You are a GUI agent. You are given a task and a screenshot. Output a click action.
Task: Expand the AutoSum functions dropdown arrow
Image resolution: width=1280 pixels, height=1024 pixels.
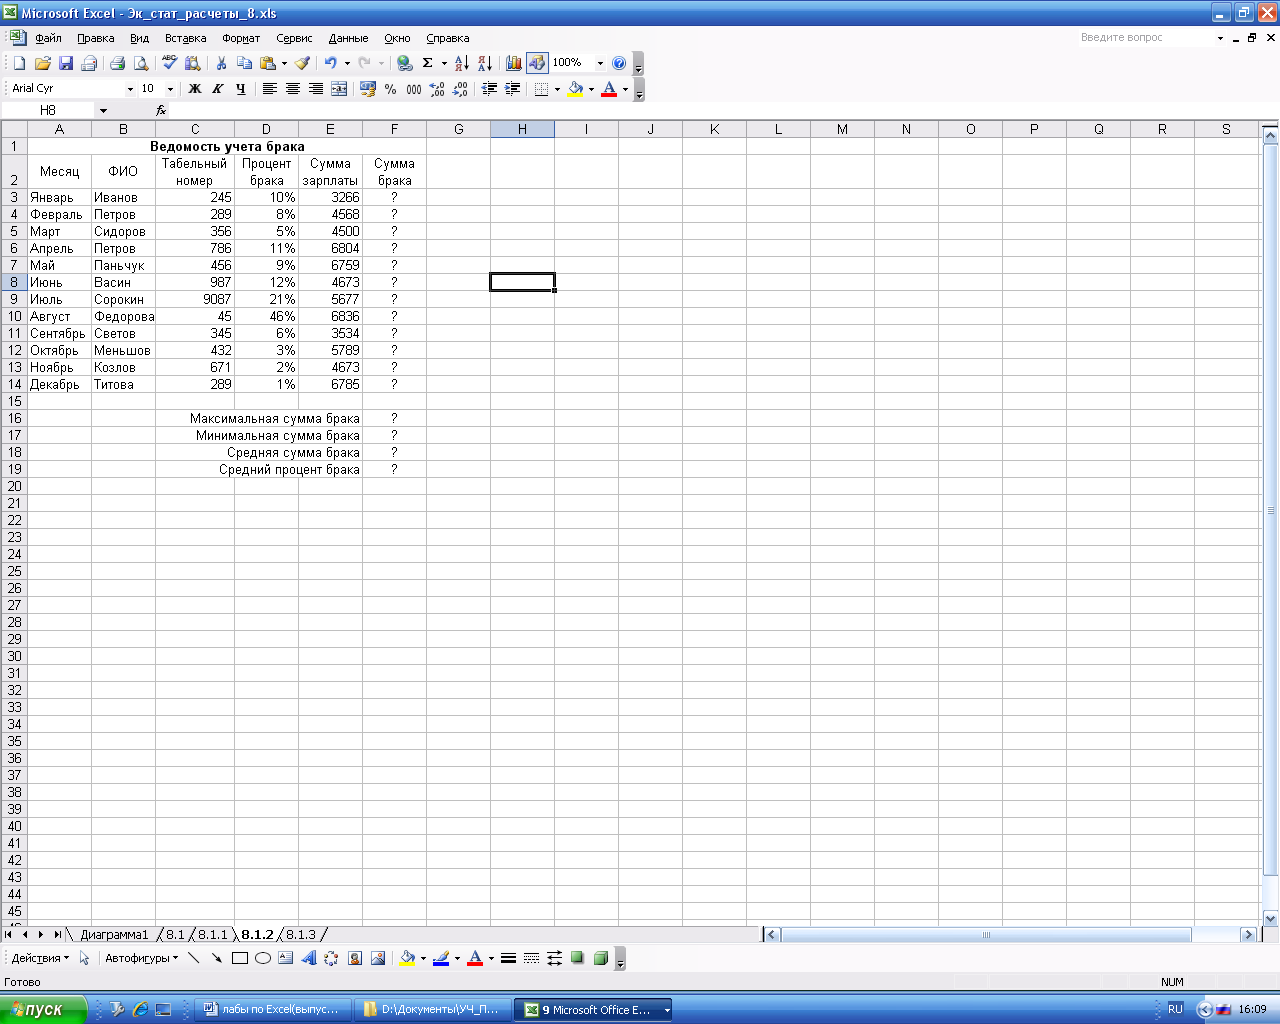[444, 63]
